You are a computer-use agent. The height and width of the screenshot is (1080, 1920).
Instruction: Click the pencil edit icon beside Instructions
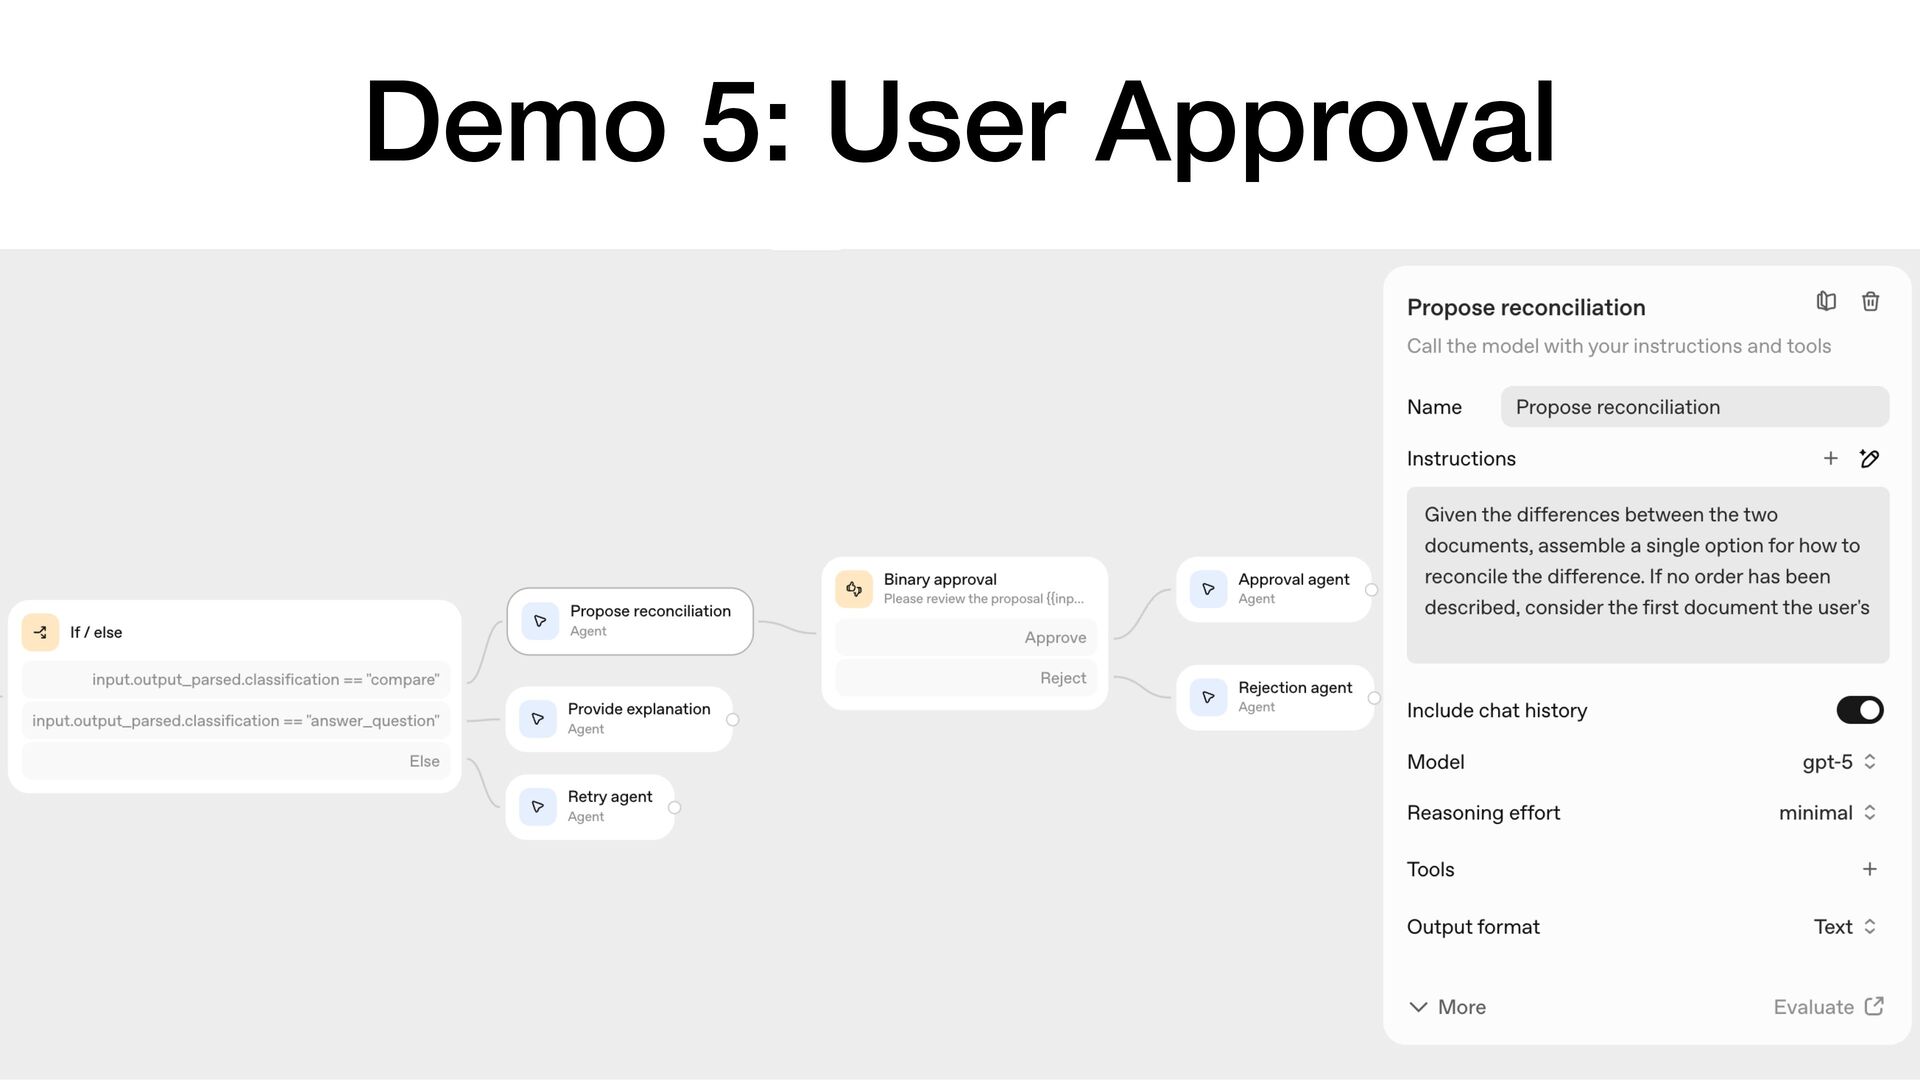tap(1869, 458)
